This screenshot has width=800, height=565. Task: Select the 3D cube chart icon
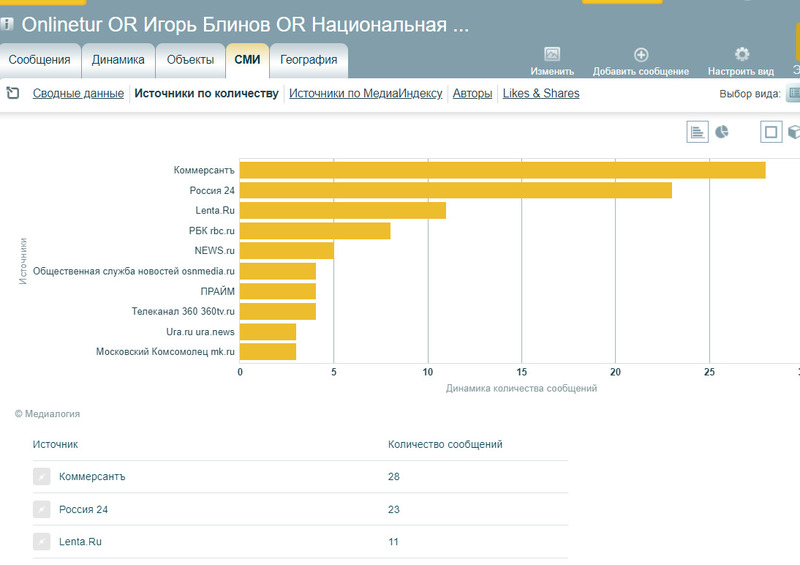(x=794, y=132)
